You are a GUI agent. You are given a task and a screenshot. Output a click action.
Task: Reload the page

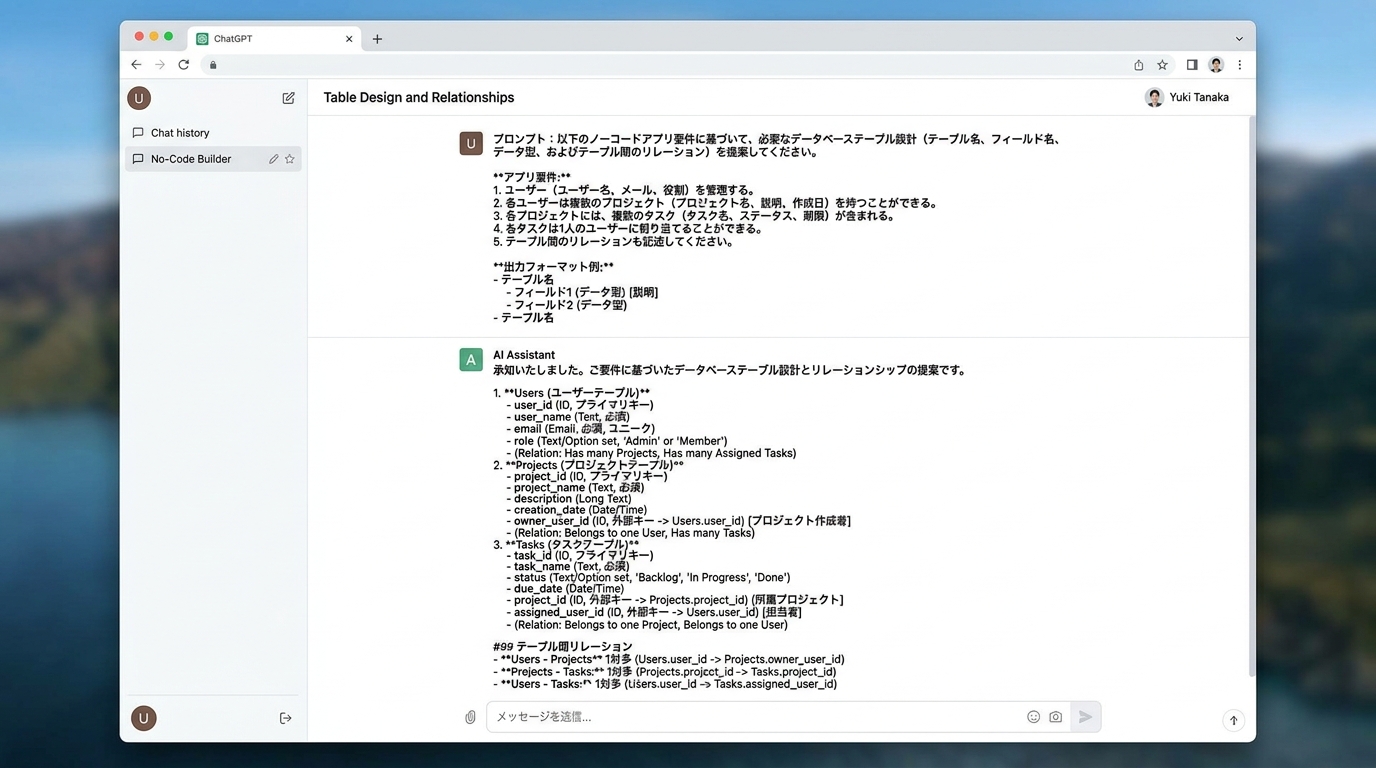184,65
